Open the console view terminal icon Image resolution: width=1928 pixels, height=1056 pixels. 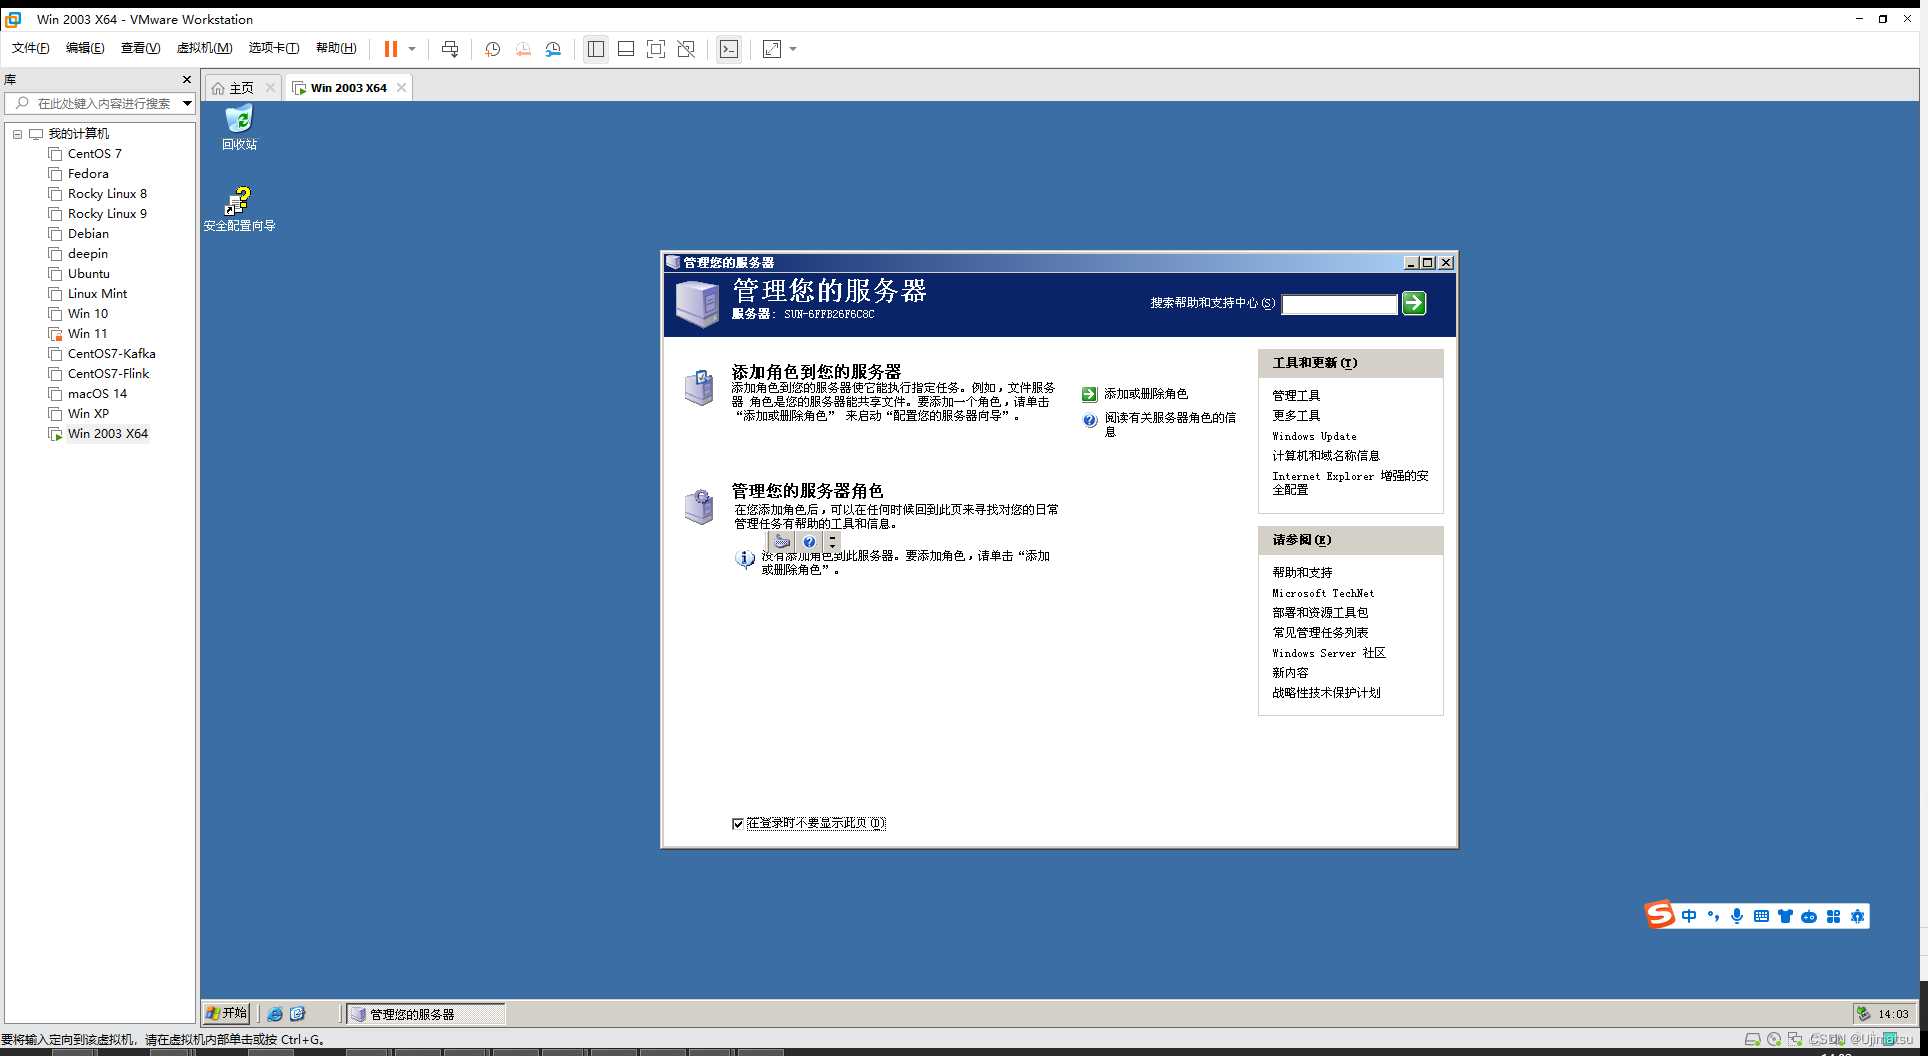coord(729,49)
